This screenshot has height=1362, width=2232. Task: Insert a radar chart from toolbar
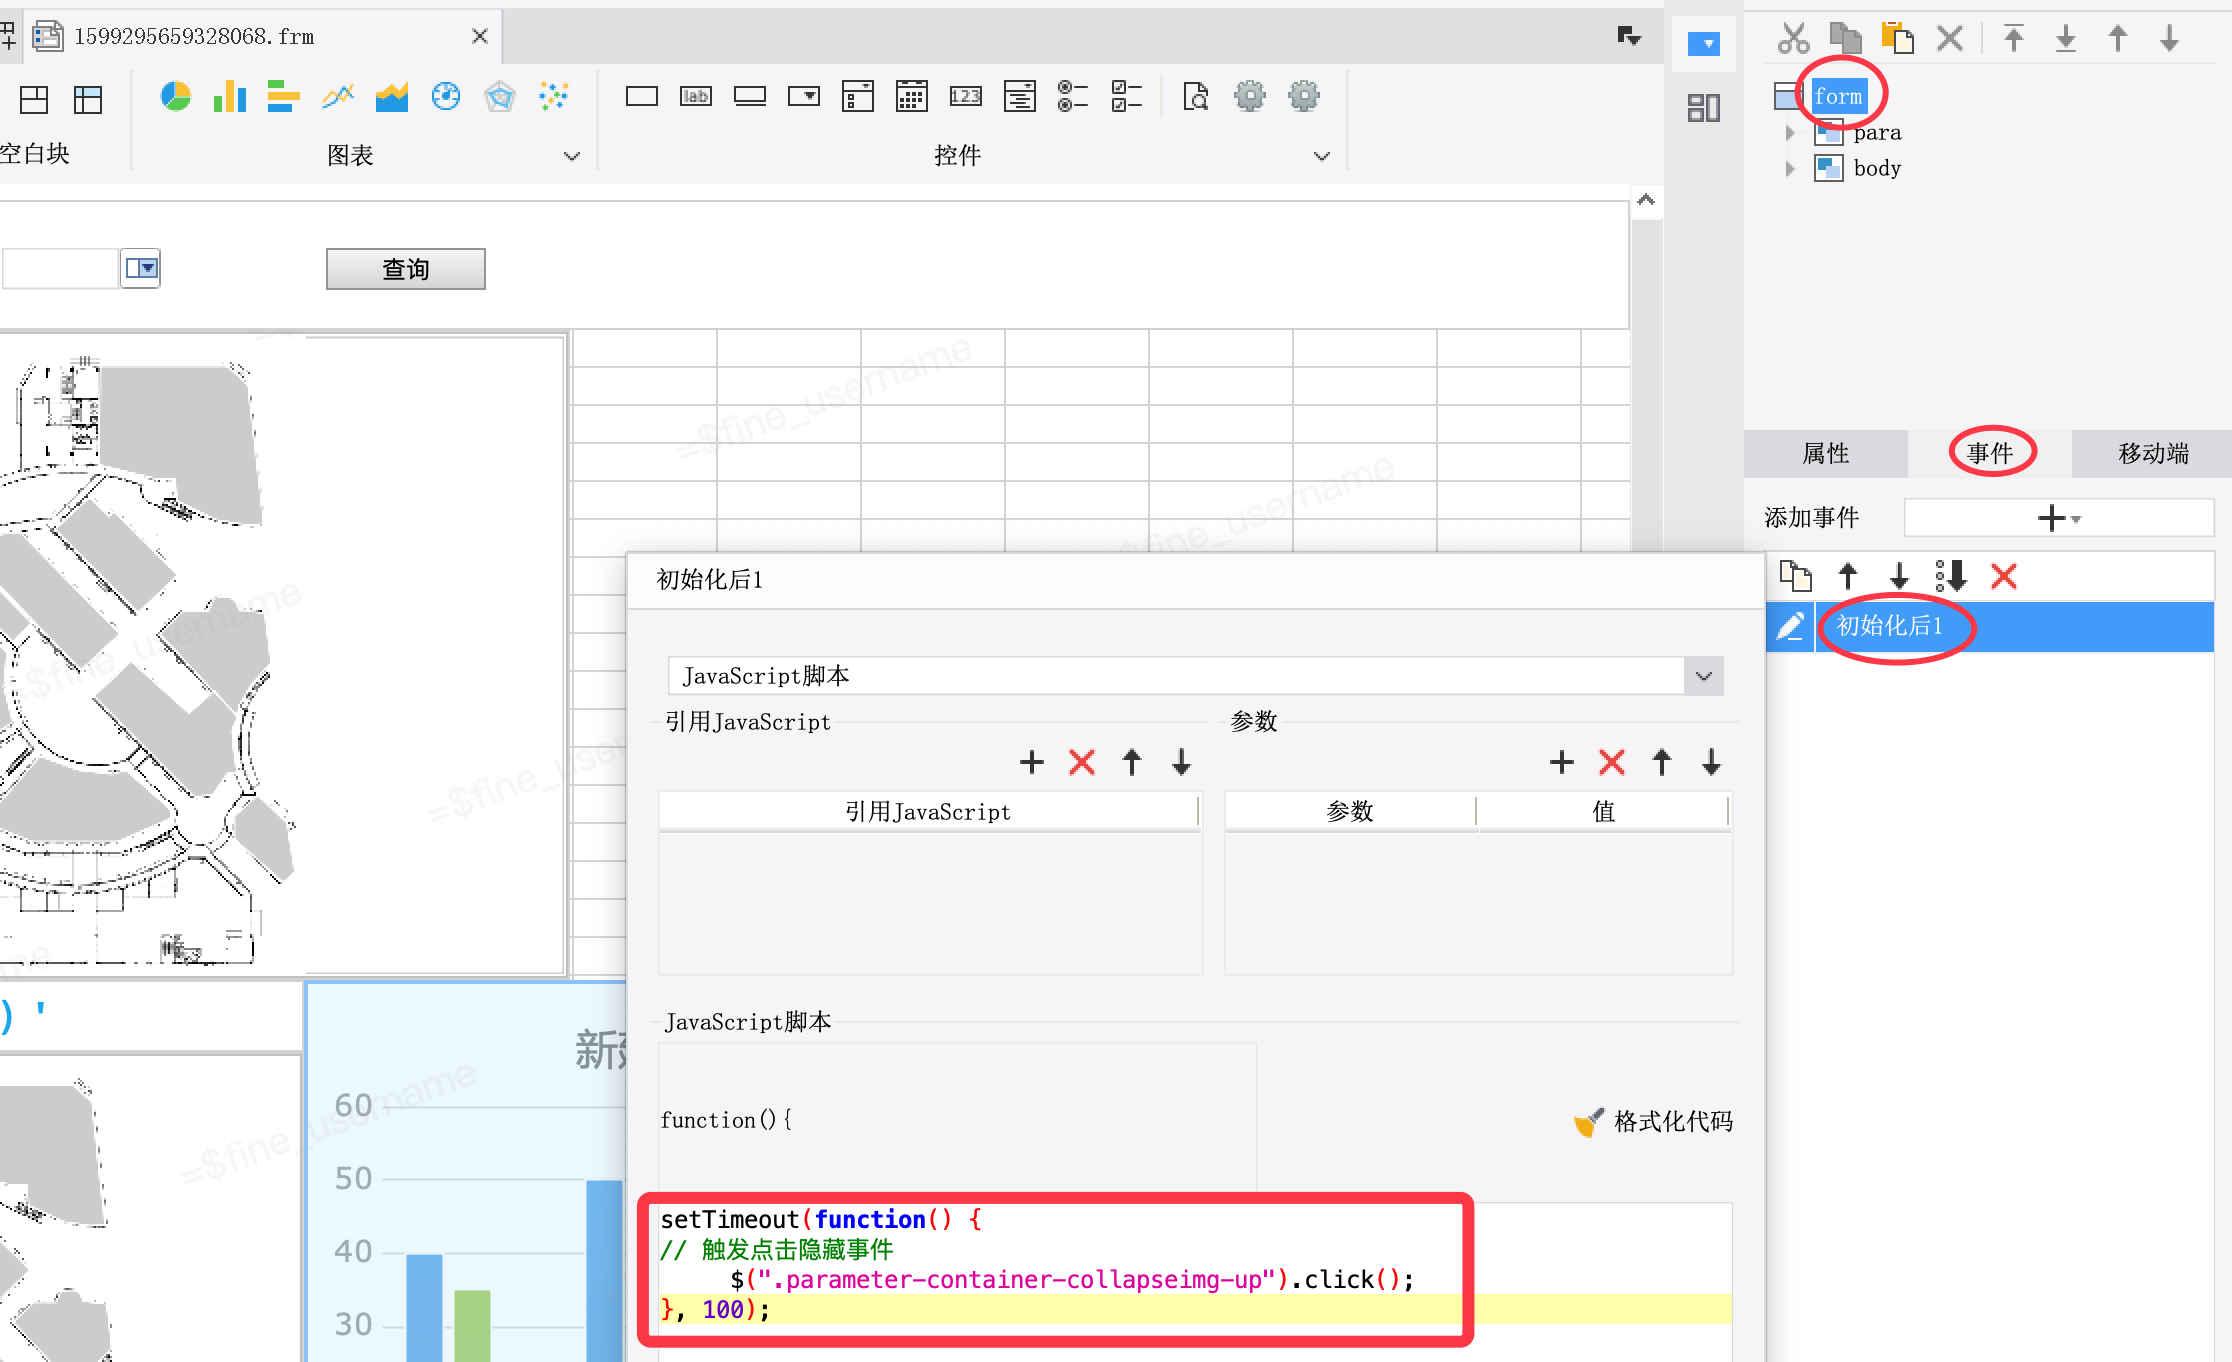[500, 97]
